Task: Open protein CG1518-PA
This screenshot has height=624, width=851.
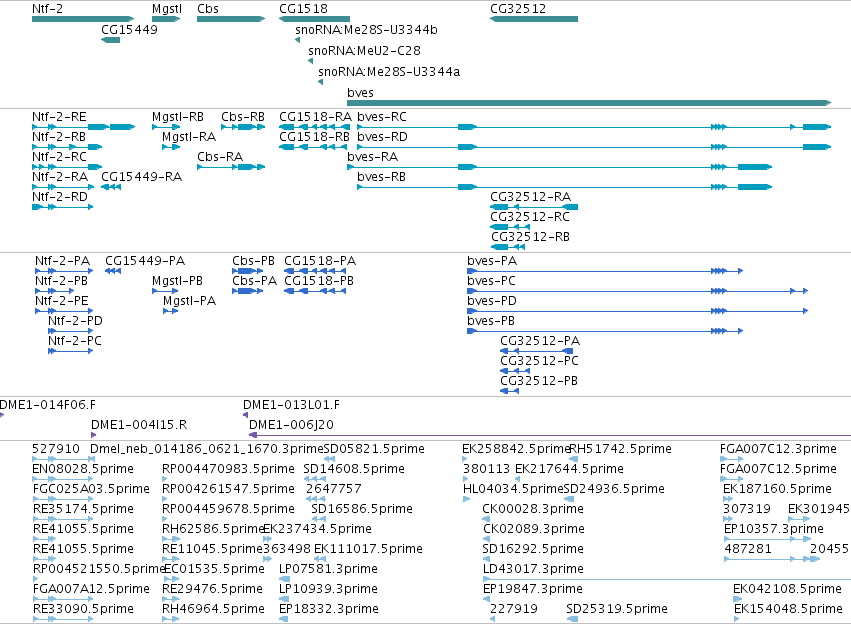Action: (320, 261)
